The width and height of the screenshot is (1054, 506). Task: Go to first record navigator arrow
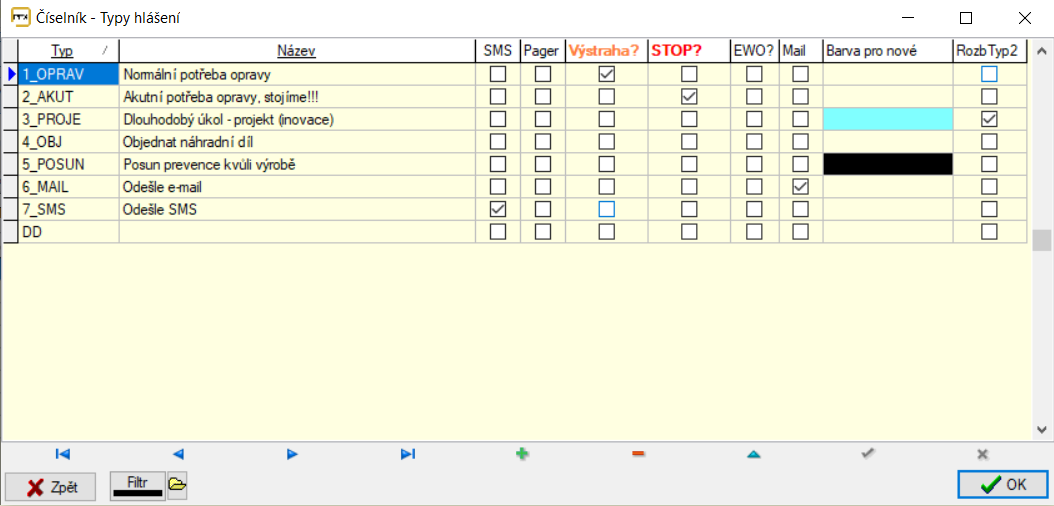(x=63, y=454)
